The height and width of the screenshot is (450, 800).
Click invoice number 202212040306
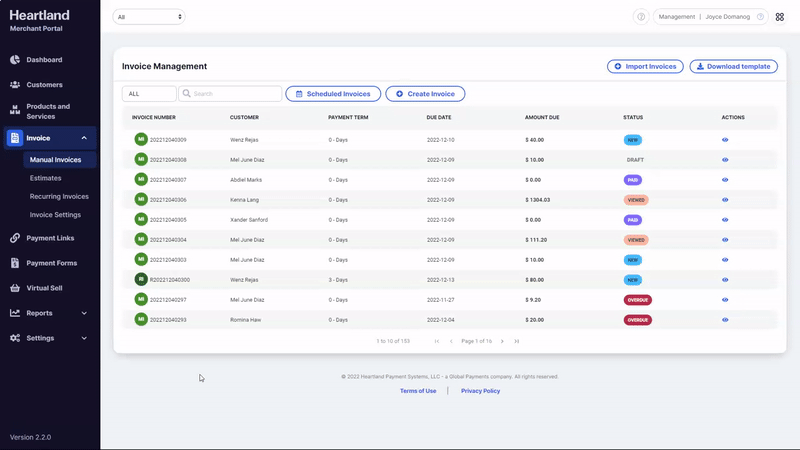click(x=168, y=200)
